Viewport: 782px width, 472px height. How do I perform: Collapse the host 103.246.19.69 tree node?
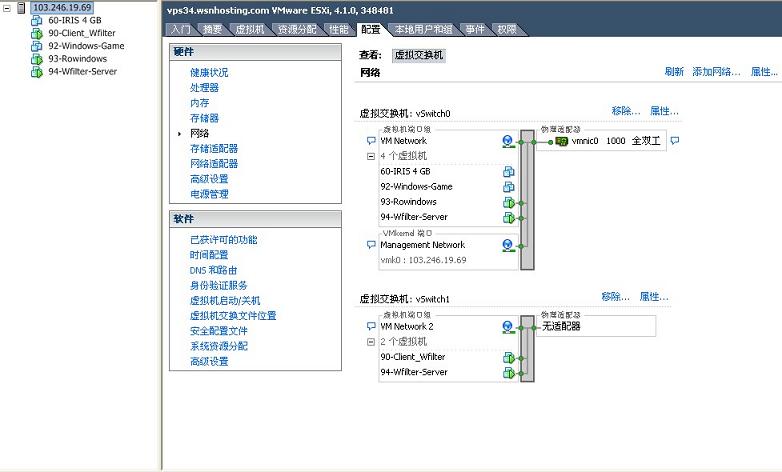click(7, 8)
